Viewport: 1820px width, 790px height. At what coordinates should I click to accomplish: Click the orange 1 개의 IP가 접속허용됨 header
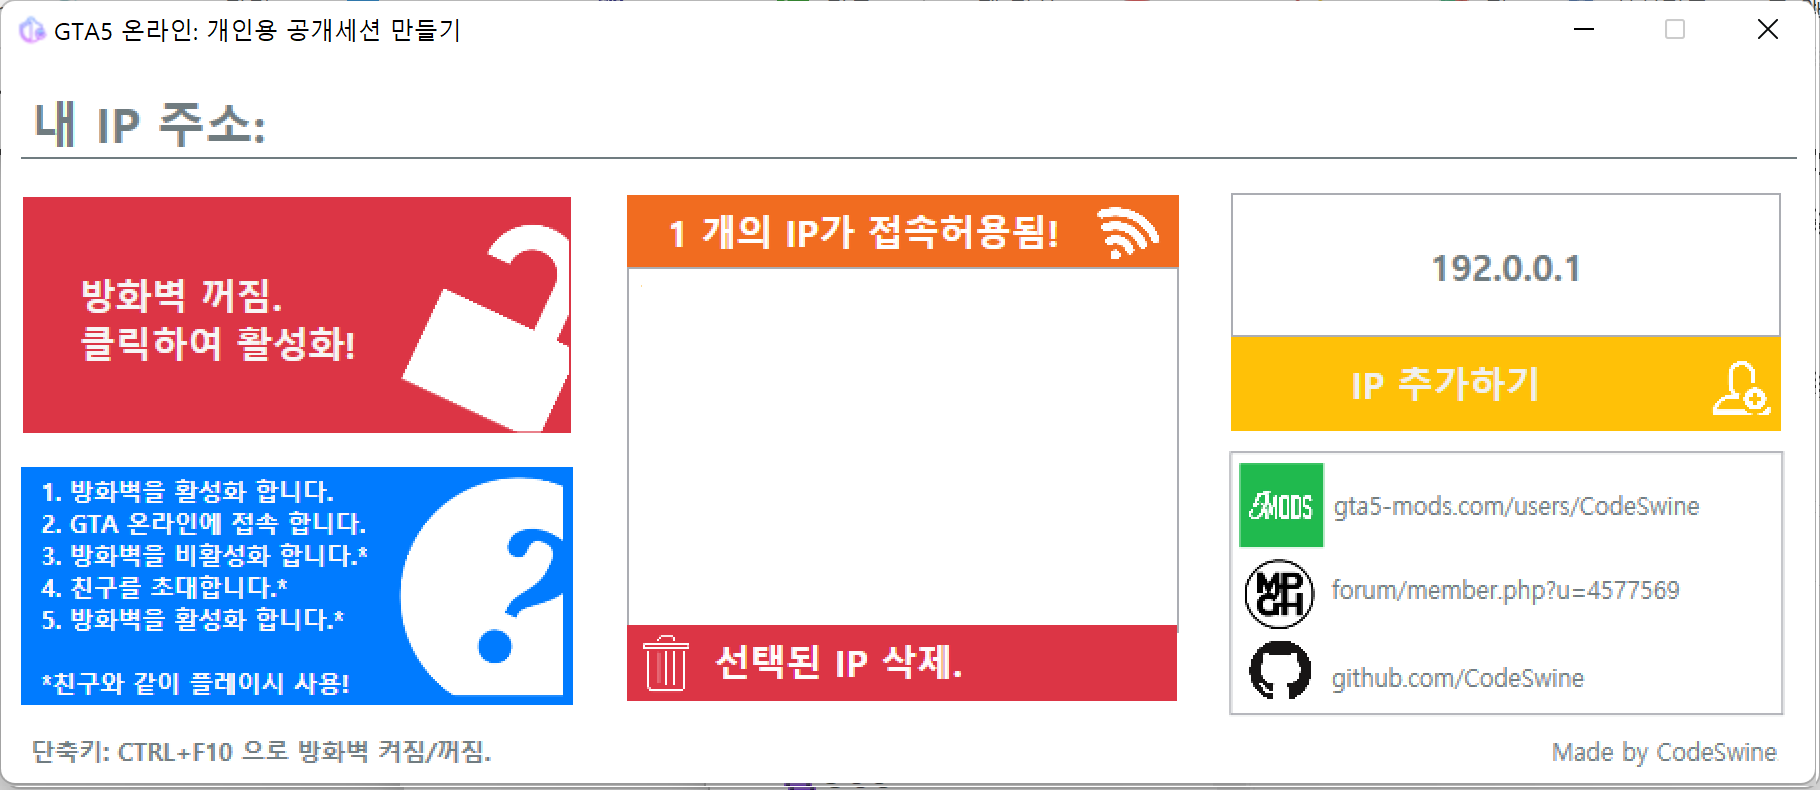[x=902, y=232]
